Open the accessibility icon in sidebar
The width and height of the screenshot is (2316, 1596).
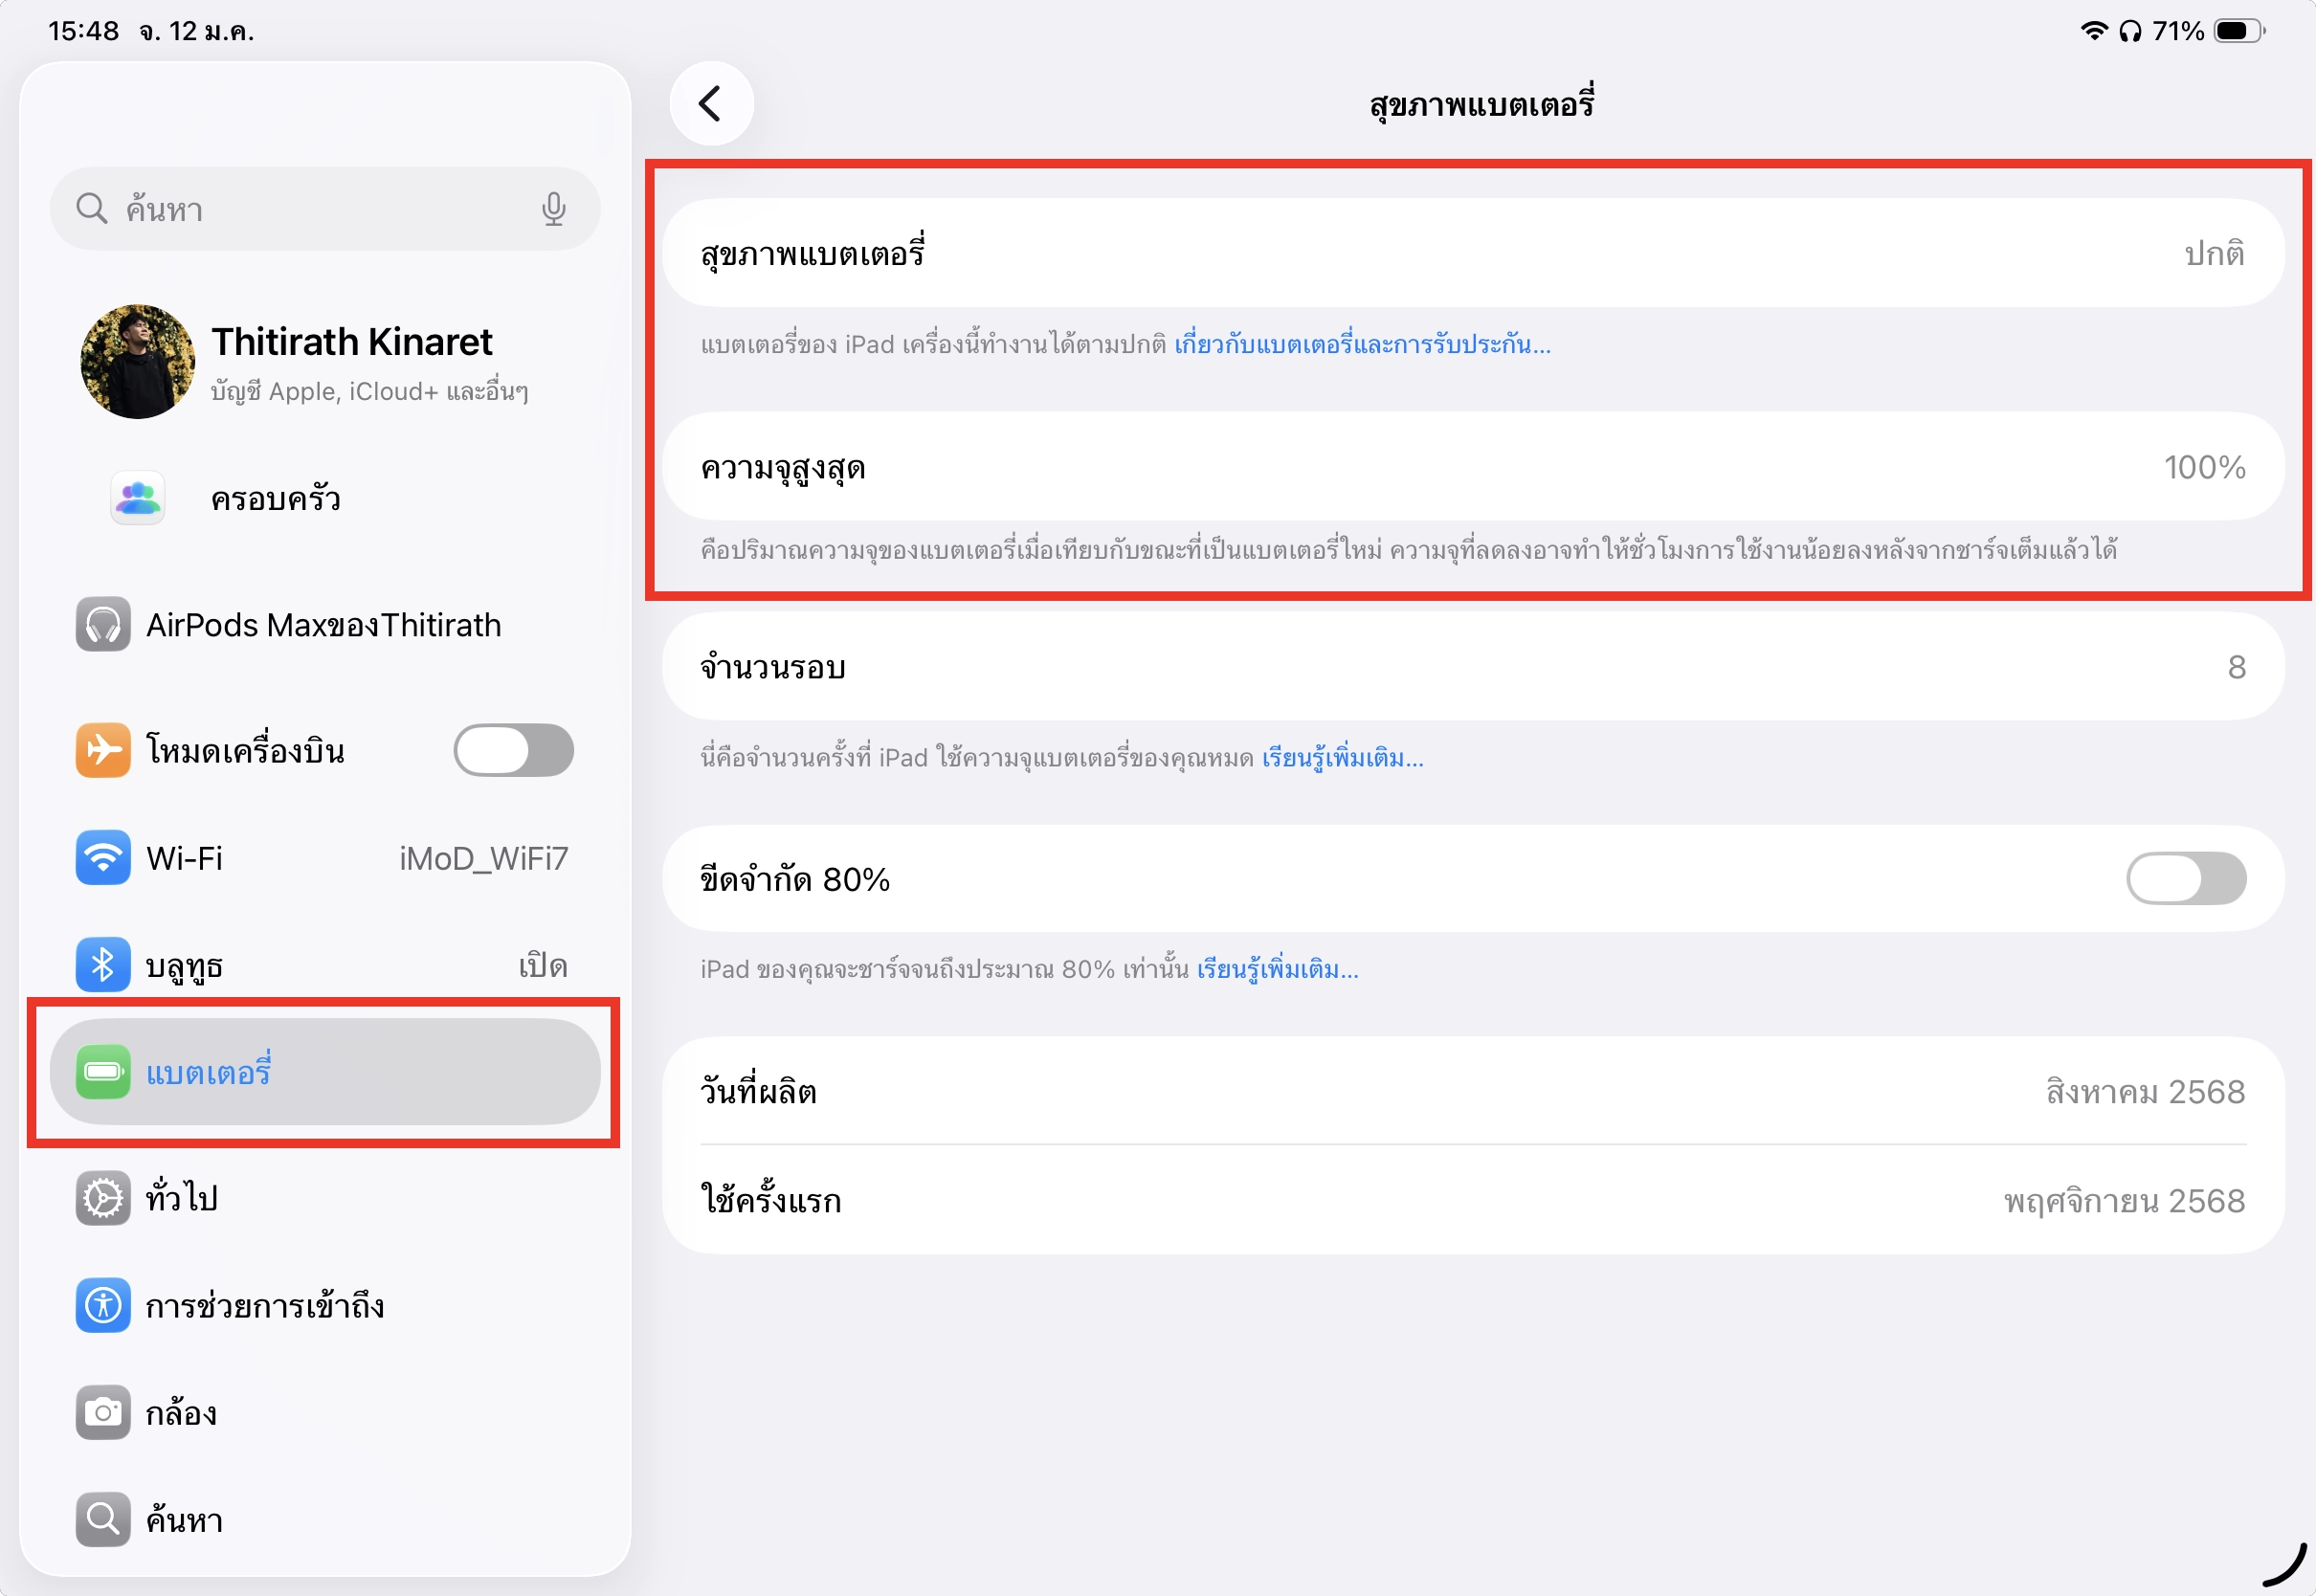(x=103, y=1305)
